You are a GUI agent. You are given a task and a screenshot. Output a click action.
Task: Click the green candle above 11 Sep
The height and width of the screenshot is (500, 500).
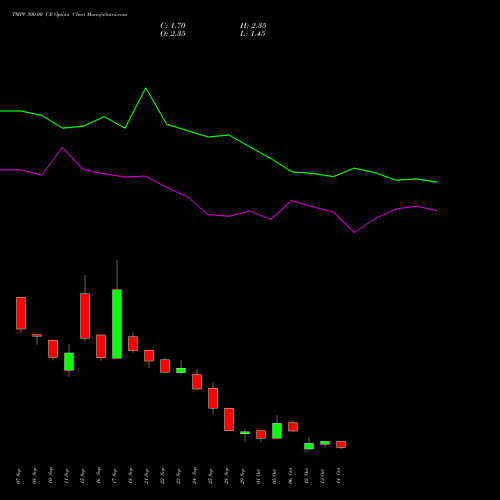(x=69, y=362)
